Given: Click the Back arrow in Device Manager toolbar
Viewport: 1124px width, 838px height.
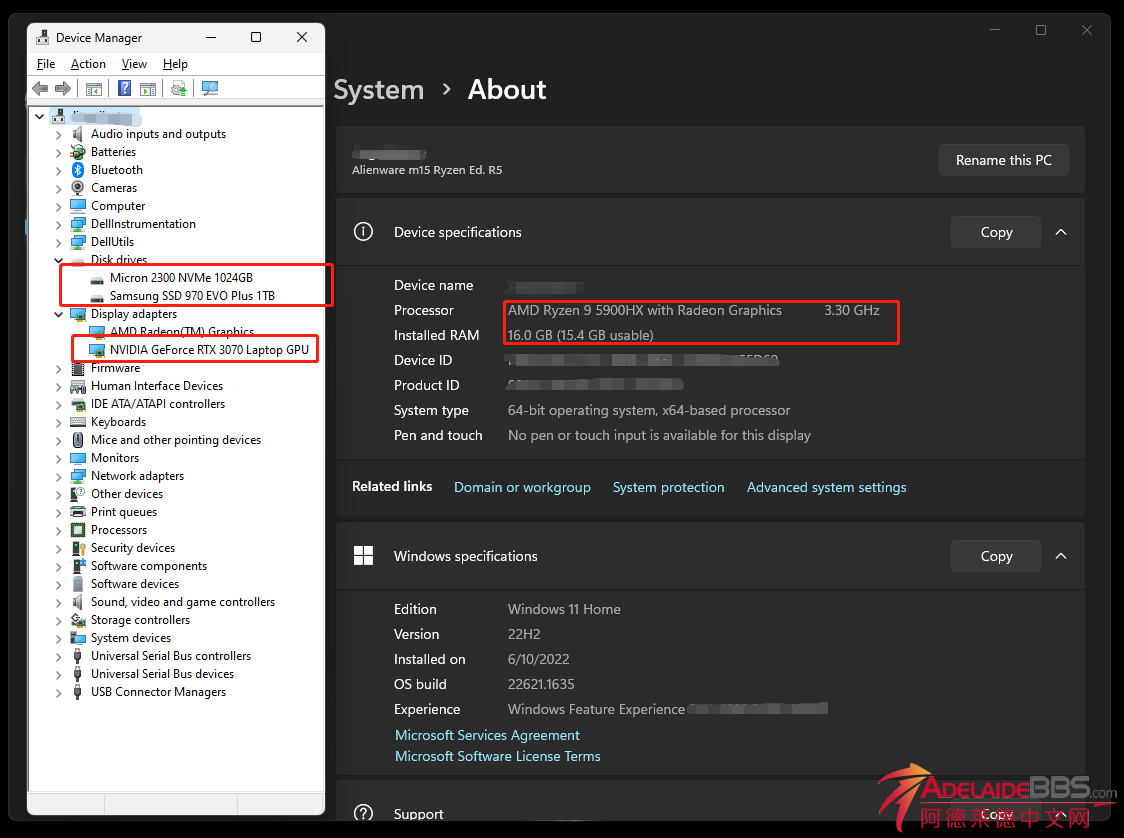Looking at the screenshot, I should pyautogui.click(x=40, y=88).
